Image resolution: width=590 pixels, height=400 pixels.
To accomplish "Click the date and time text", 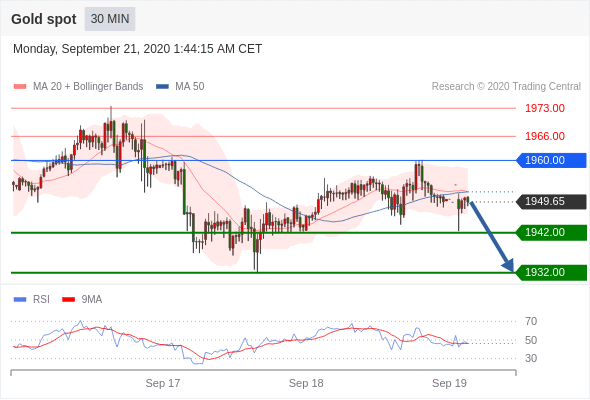I will pos(137,49).
